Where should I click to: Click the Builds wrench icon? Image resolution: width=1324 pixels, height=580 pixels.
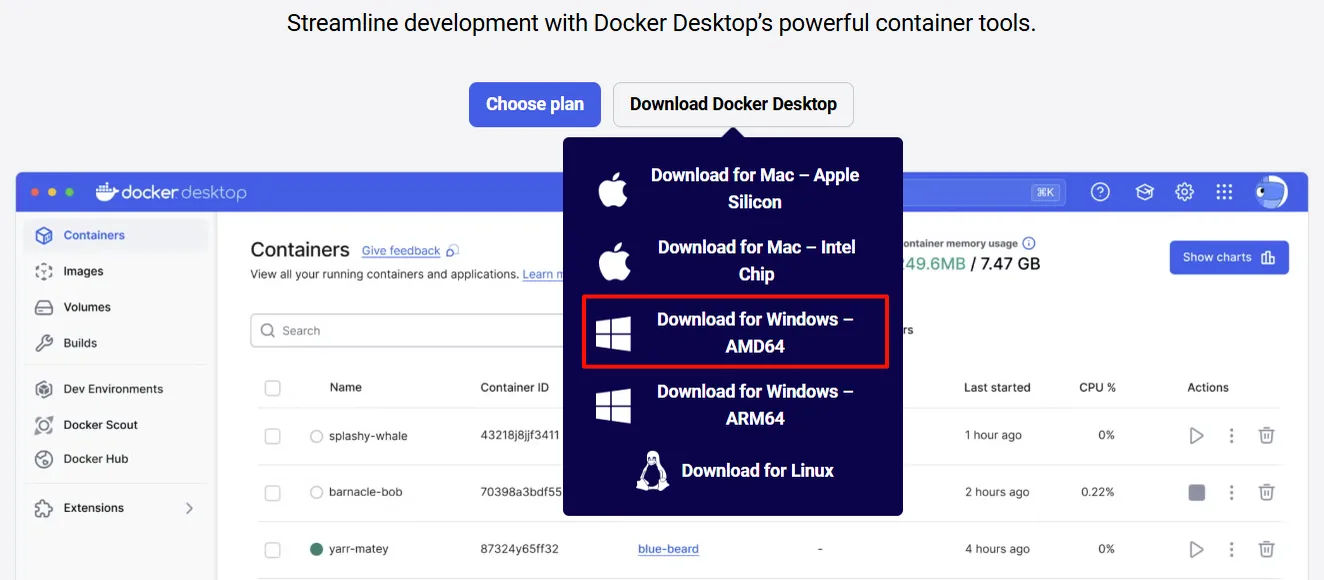tap(43, 343)
